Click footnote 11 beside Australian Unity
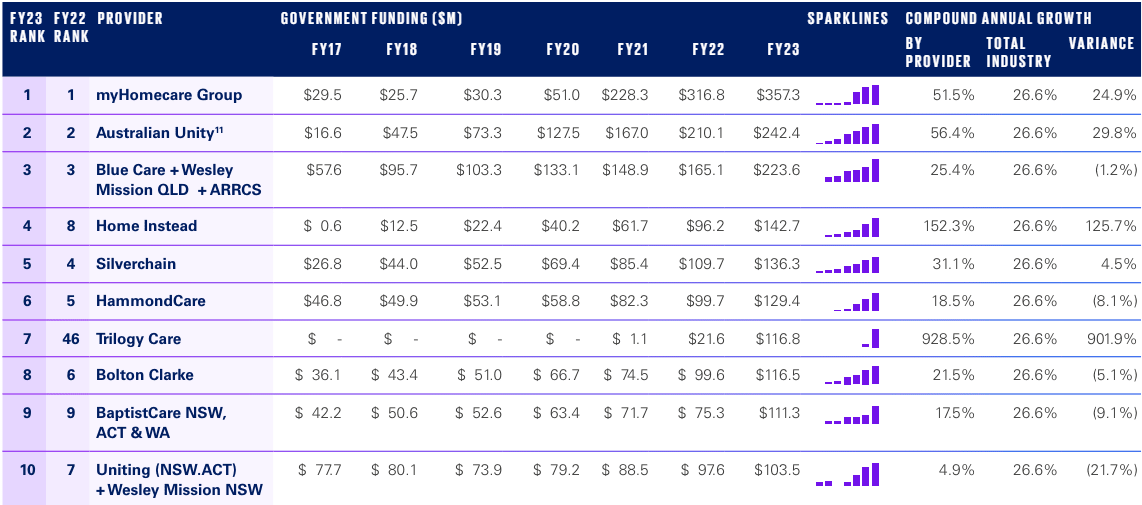The width and height of the screenshot is (1142, 505). tap(218, 129)
